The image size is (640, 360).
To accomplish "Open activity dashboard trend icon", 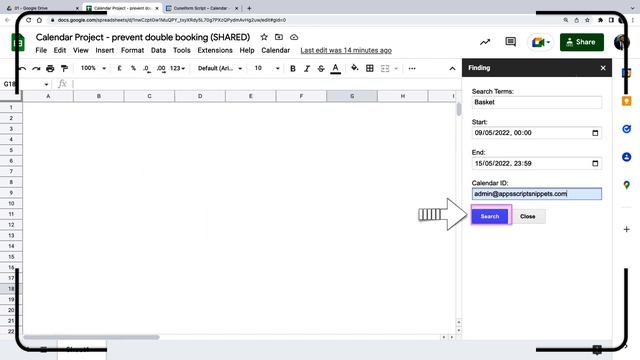I will pyautogui.click(x=485, y=42).
